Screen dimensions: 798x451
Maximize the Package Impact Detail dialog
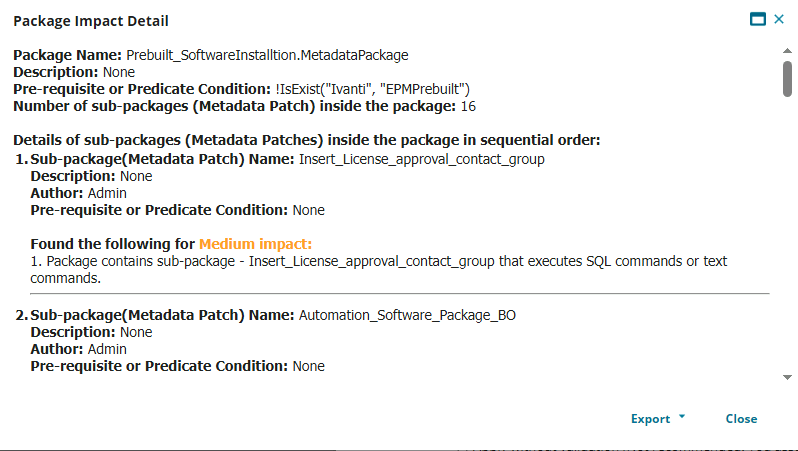(x=758, y=19)
